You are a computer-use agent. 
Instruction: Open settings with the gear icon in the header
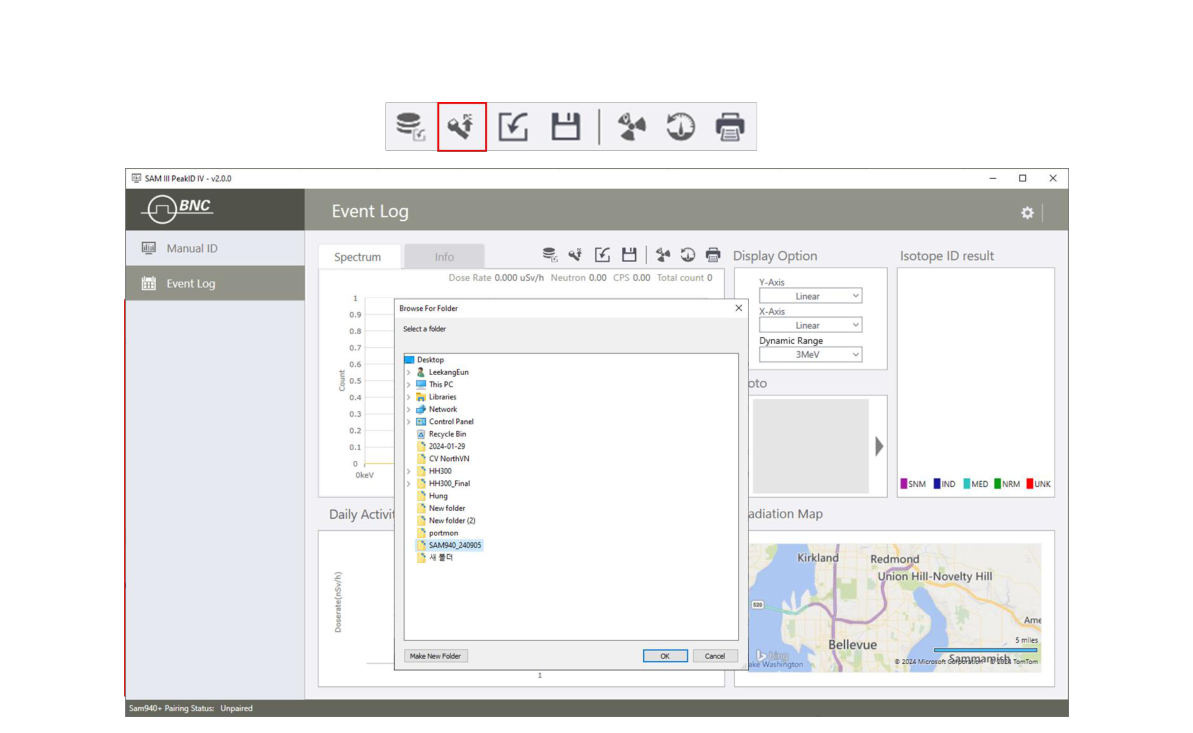point(1027,212)
